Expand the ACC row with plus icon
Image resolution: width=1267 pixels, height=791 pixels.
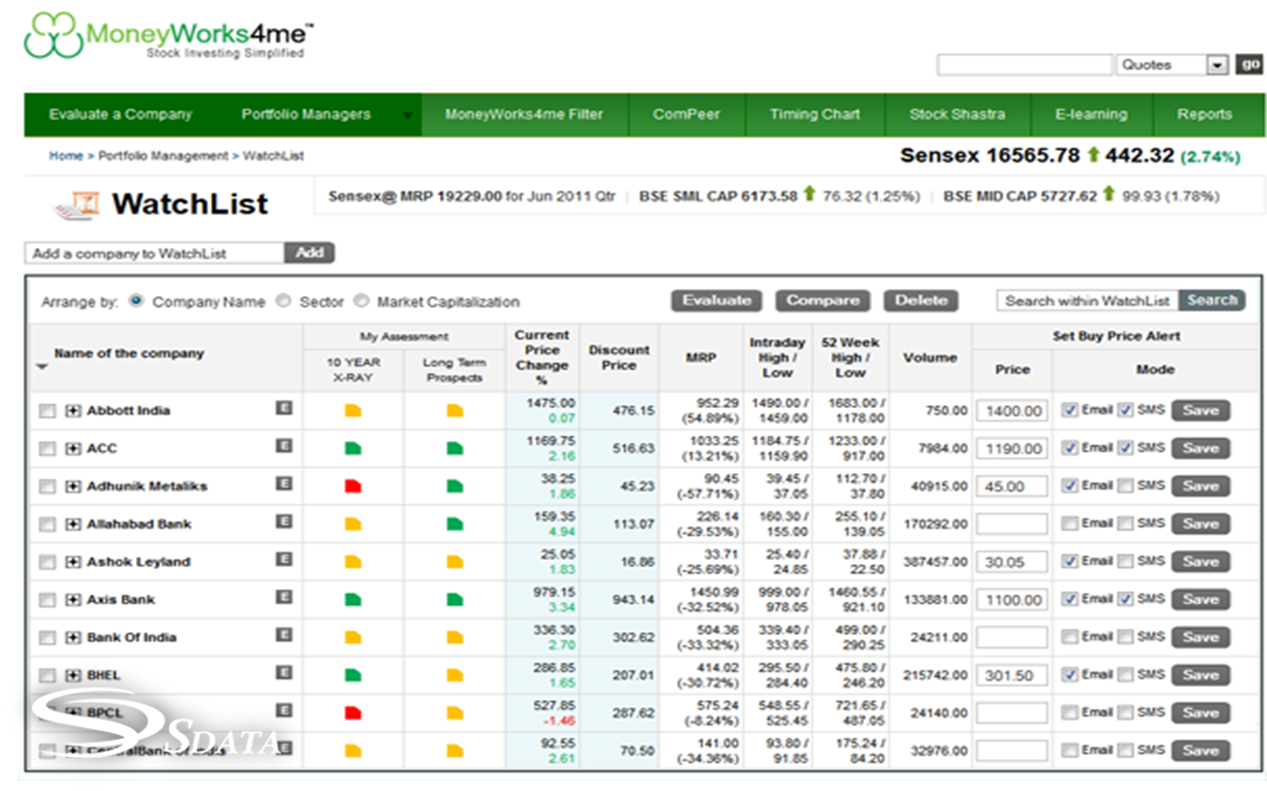(x=73, y=449)
